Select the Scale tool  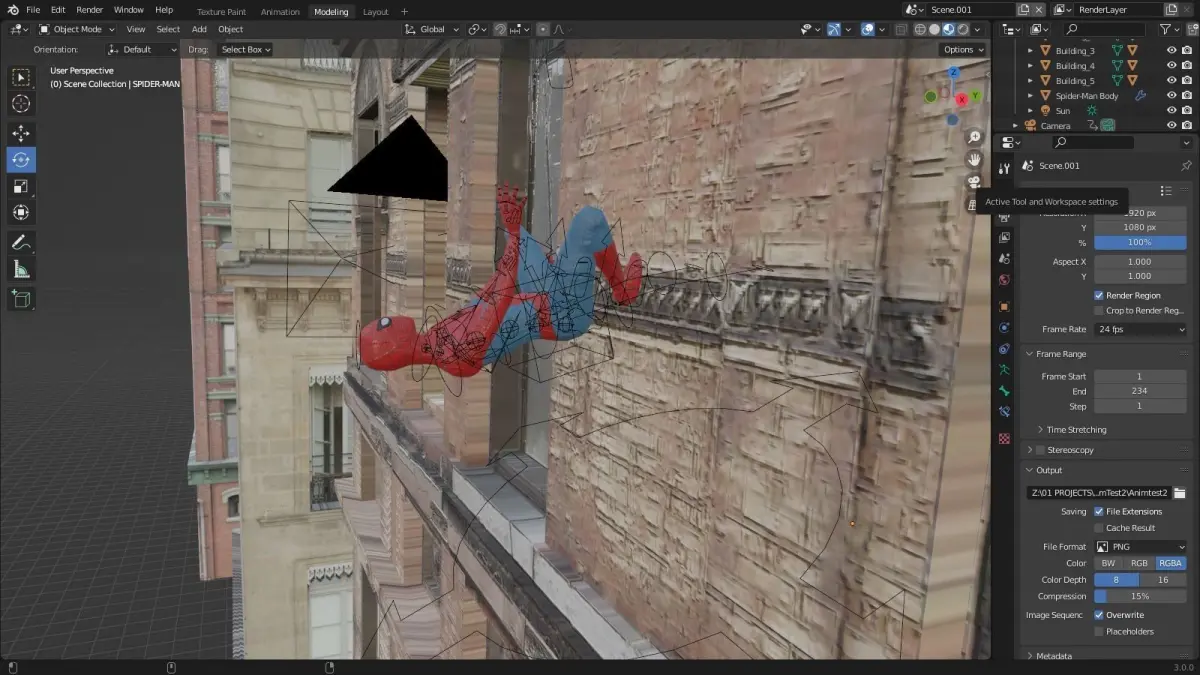pyautogui.click(x=21, y=186)
